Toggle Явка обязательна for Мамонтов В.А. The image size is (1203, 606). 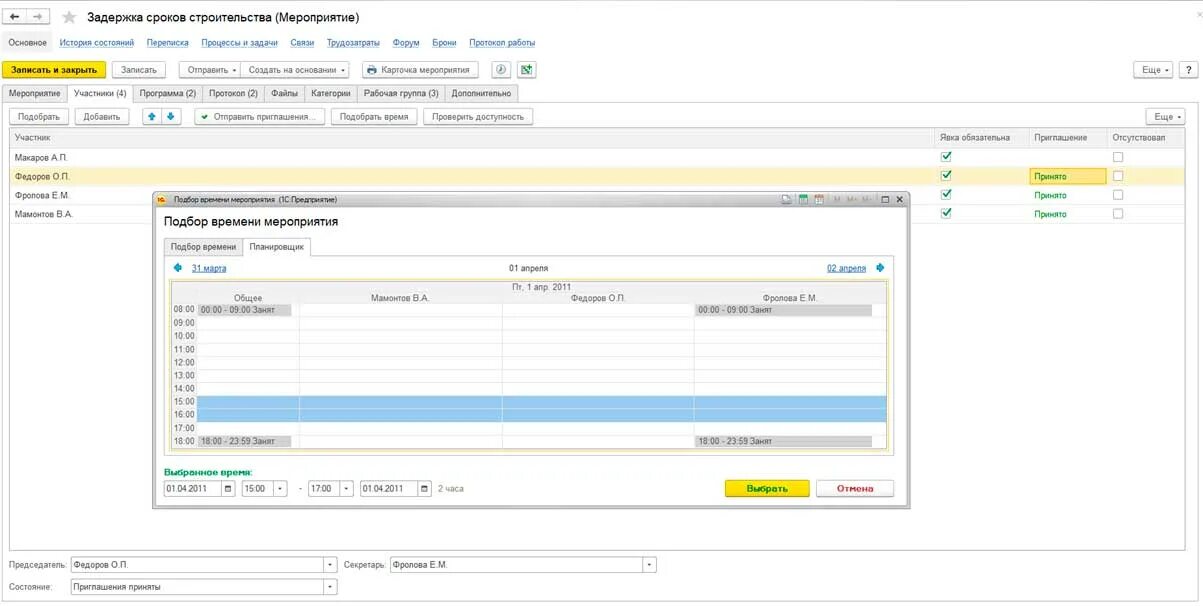pyautogui.click(x=946, y=213)
